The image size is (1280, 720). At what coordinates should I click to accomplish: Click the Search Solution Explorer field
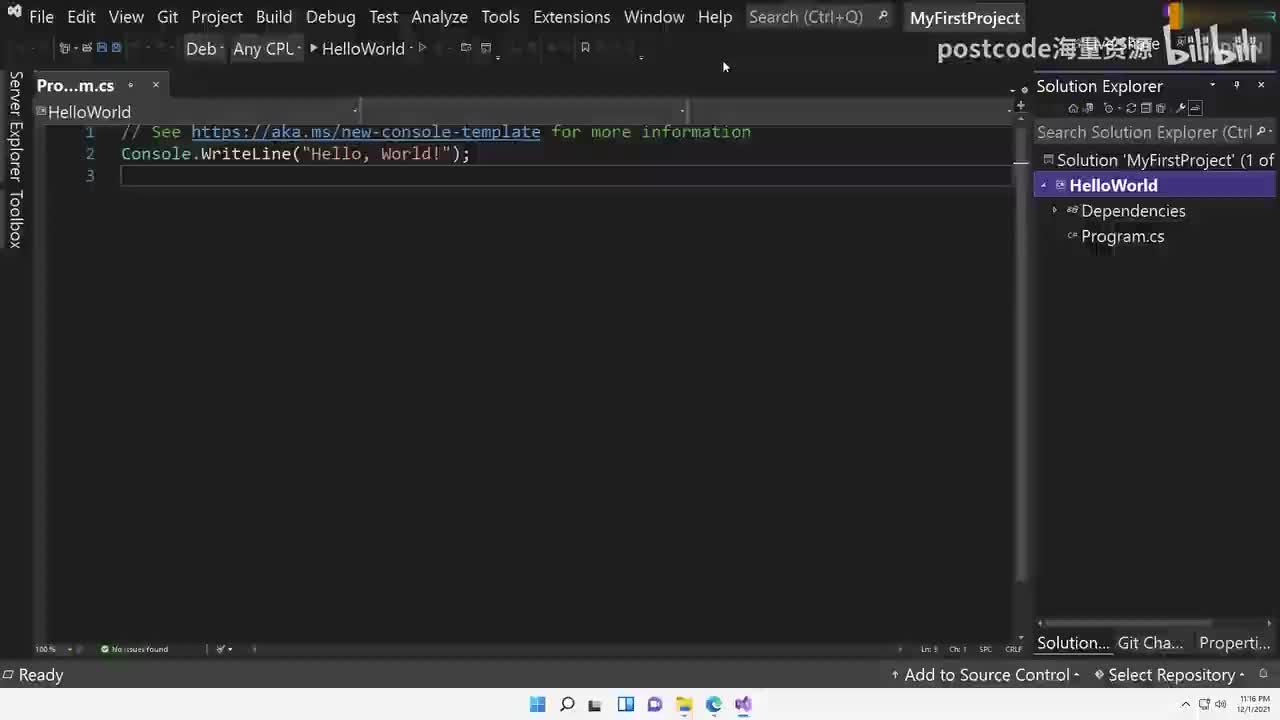[1144, 132]
